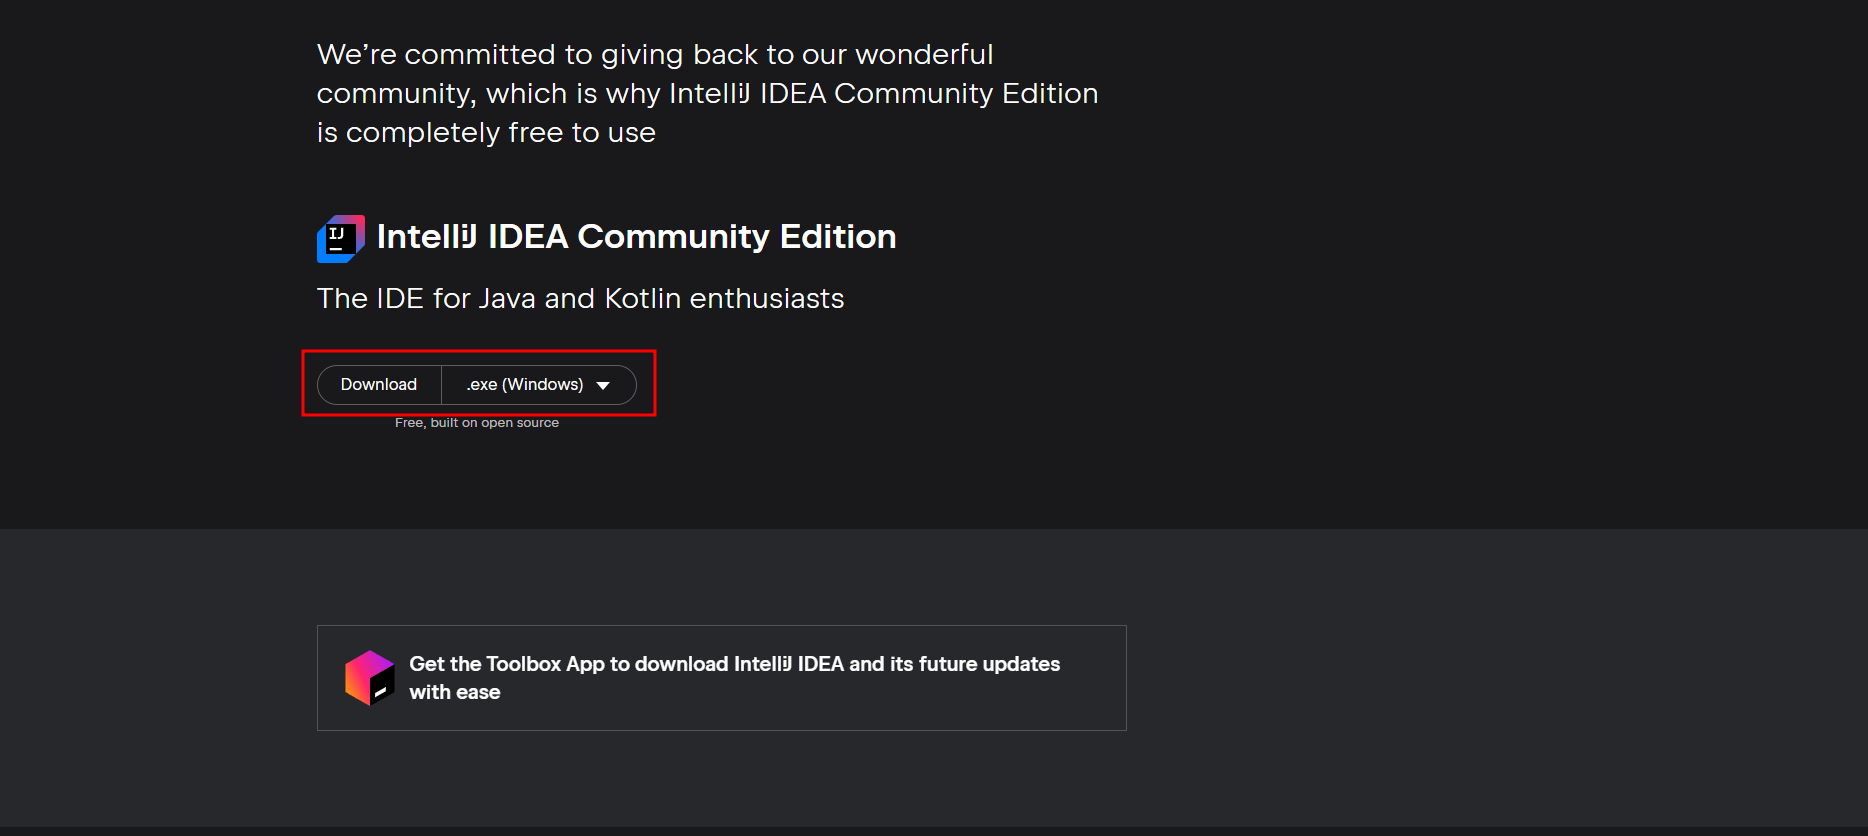Open the Get the Toolbox App banner link
1868x836 pixels.
coord(722,678)
